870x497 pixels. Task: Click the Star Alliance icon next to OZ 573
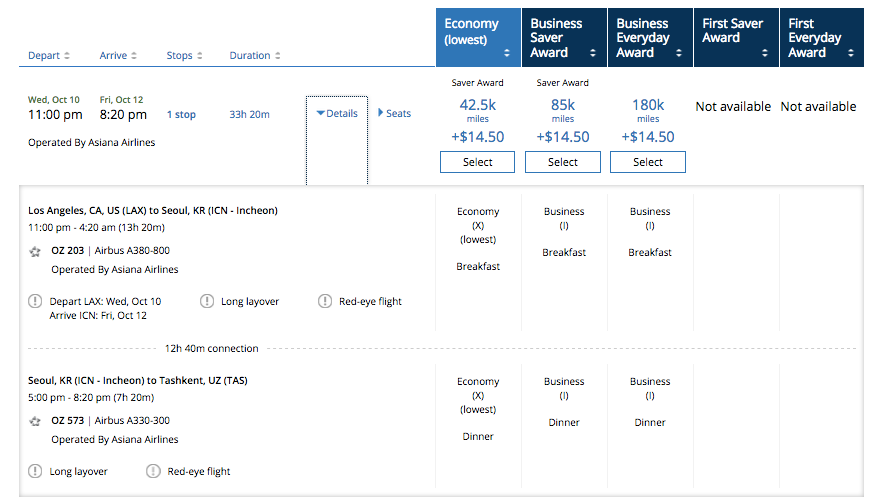coord(36,422)
